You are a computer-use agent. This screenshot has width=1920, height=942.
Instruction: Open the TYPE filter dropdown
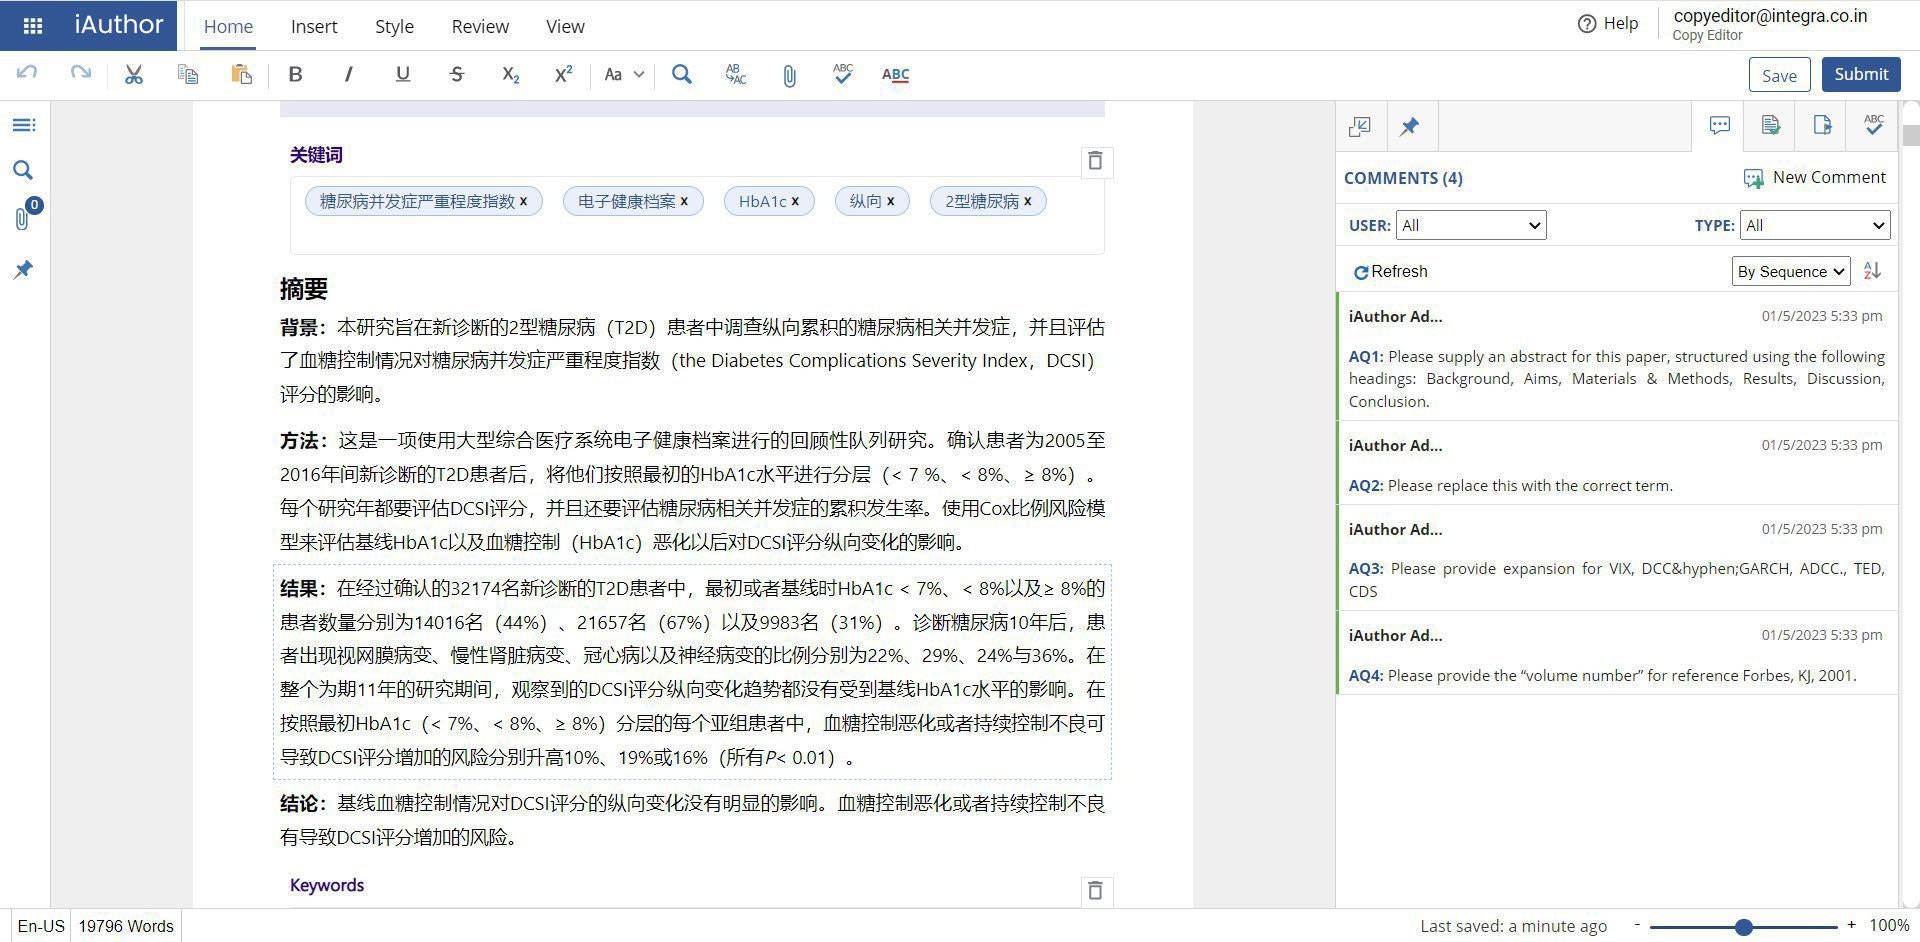tap(1815, 225)
